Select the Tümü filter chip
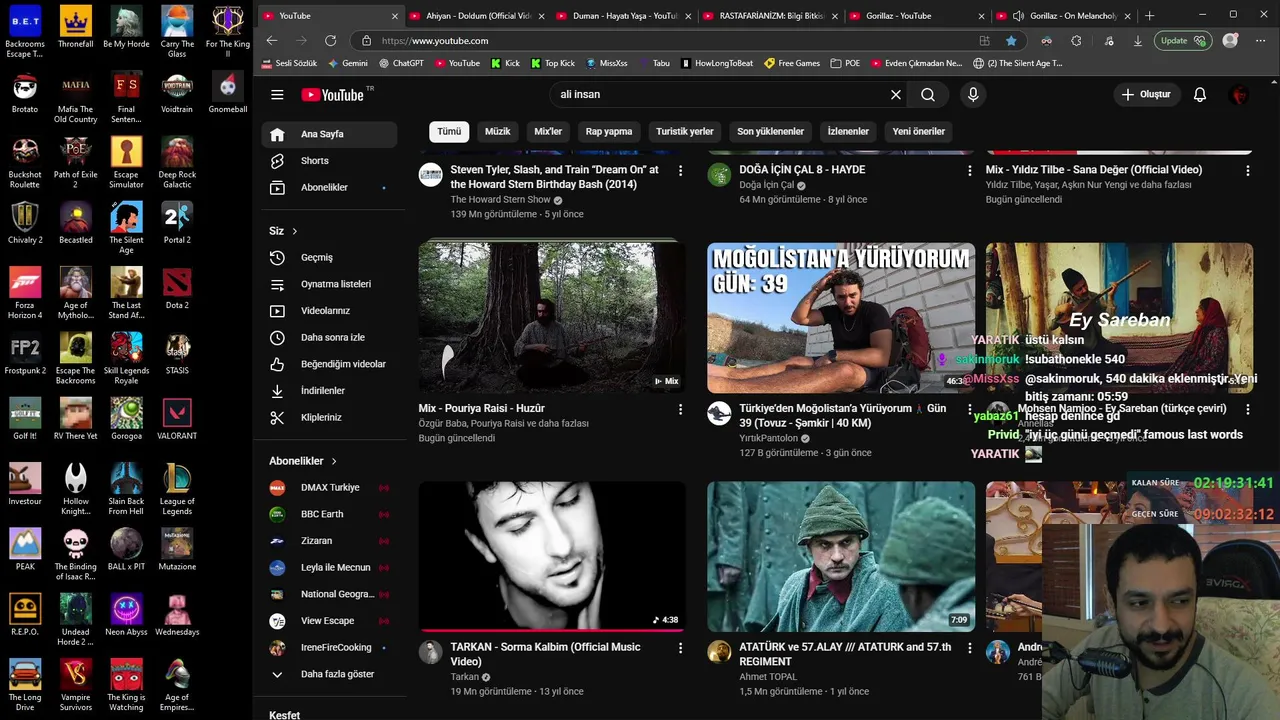Image resolution: width=1280 pixels, height=720 pixels. (x=449, y=131)
